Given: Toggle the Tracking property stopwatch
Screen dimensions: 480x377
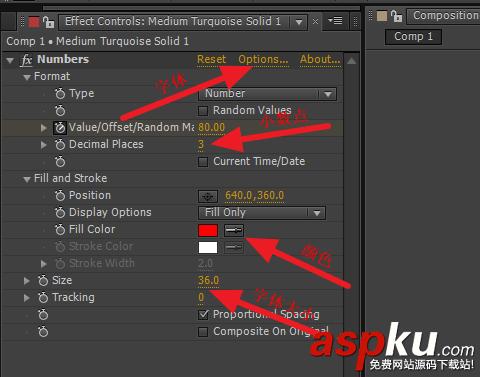Looking at the screenshot, I should 43,298.
